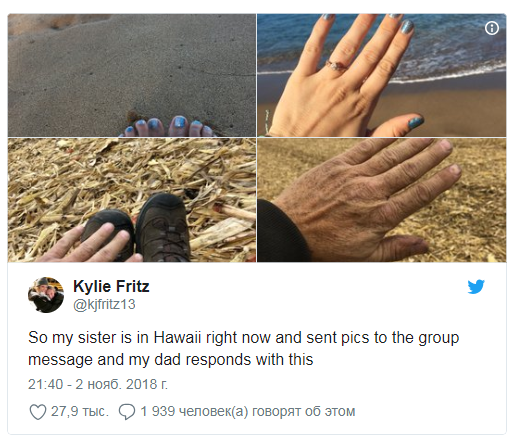This screenshot has width=526, height=446.
Task: Like the tweet with the heart icon
Action: [x=38, y=411]
